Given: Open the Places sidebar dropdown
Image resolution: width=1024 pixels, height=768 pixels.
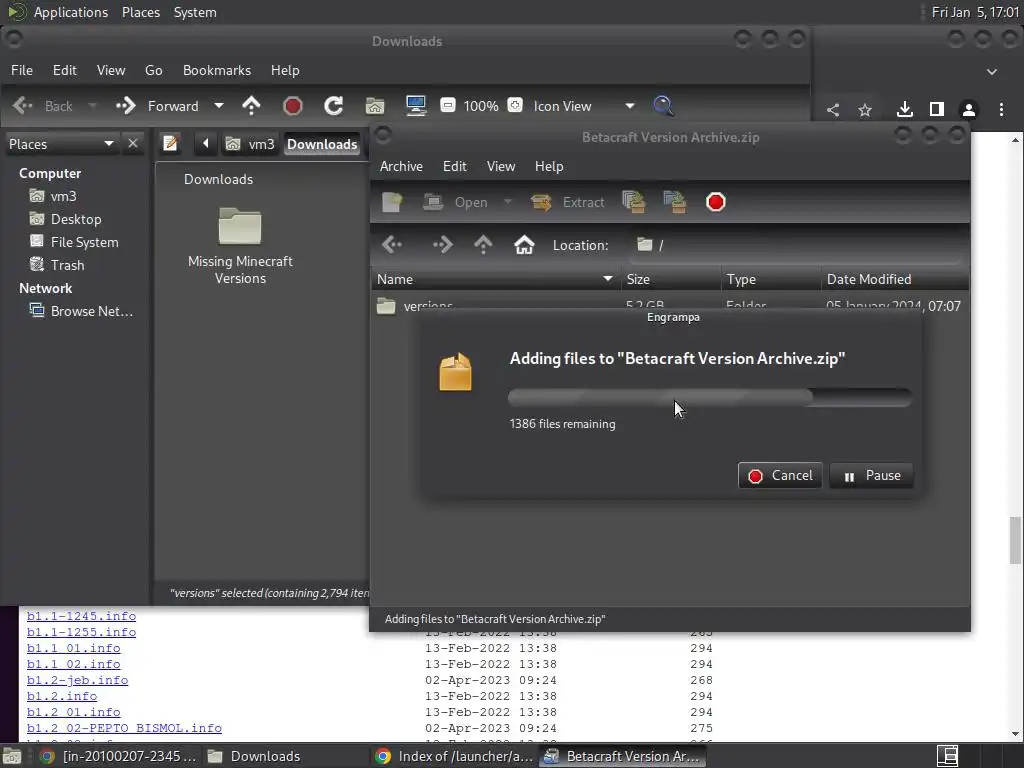Looking at the screenshot, I should point(61,144).
